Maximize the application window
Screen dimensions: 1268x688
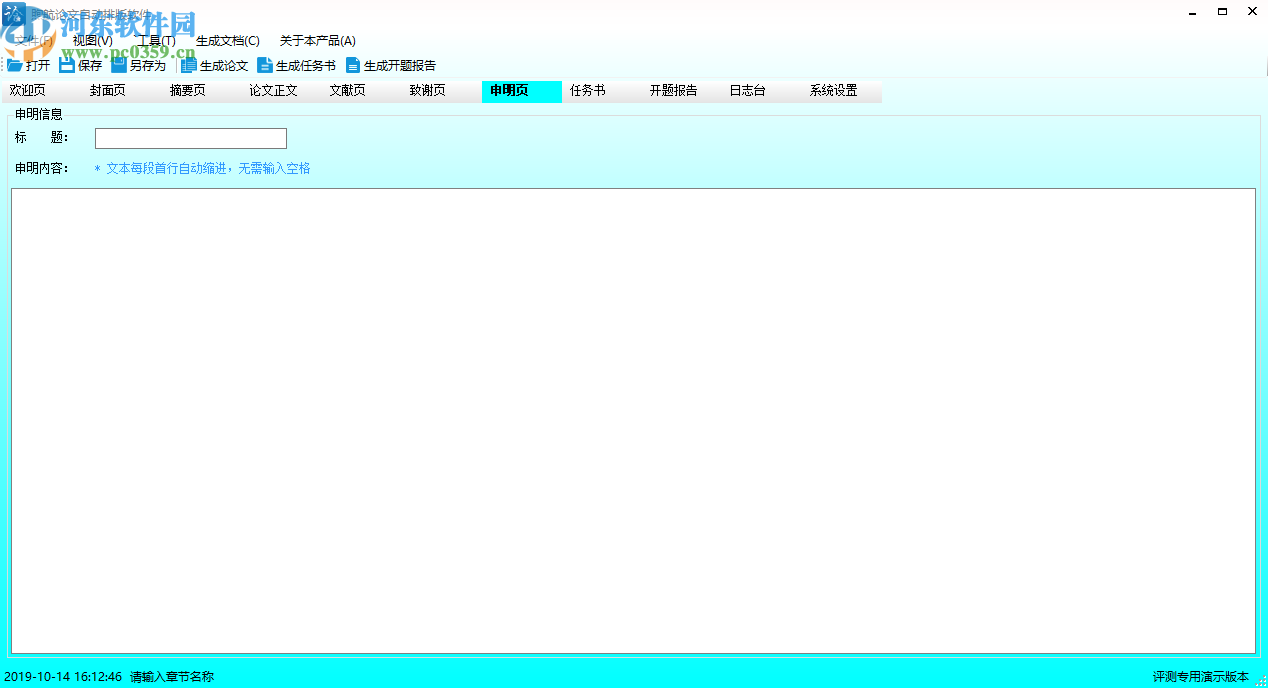(1222, 11)
